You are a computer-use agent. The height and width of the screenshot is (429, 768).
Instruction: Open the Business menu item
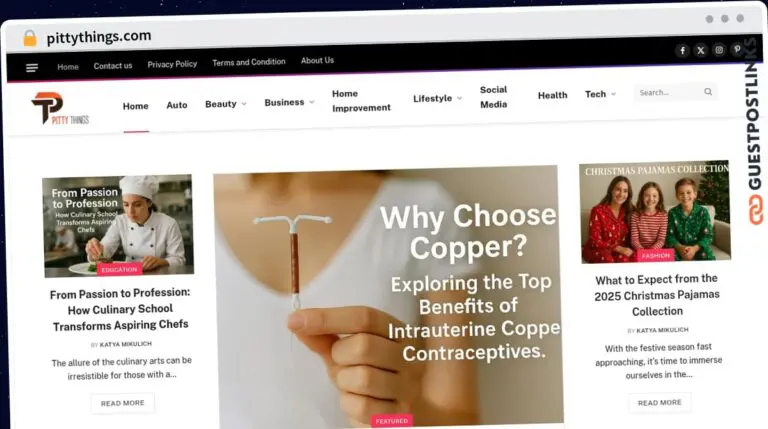click(284, 102)
